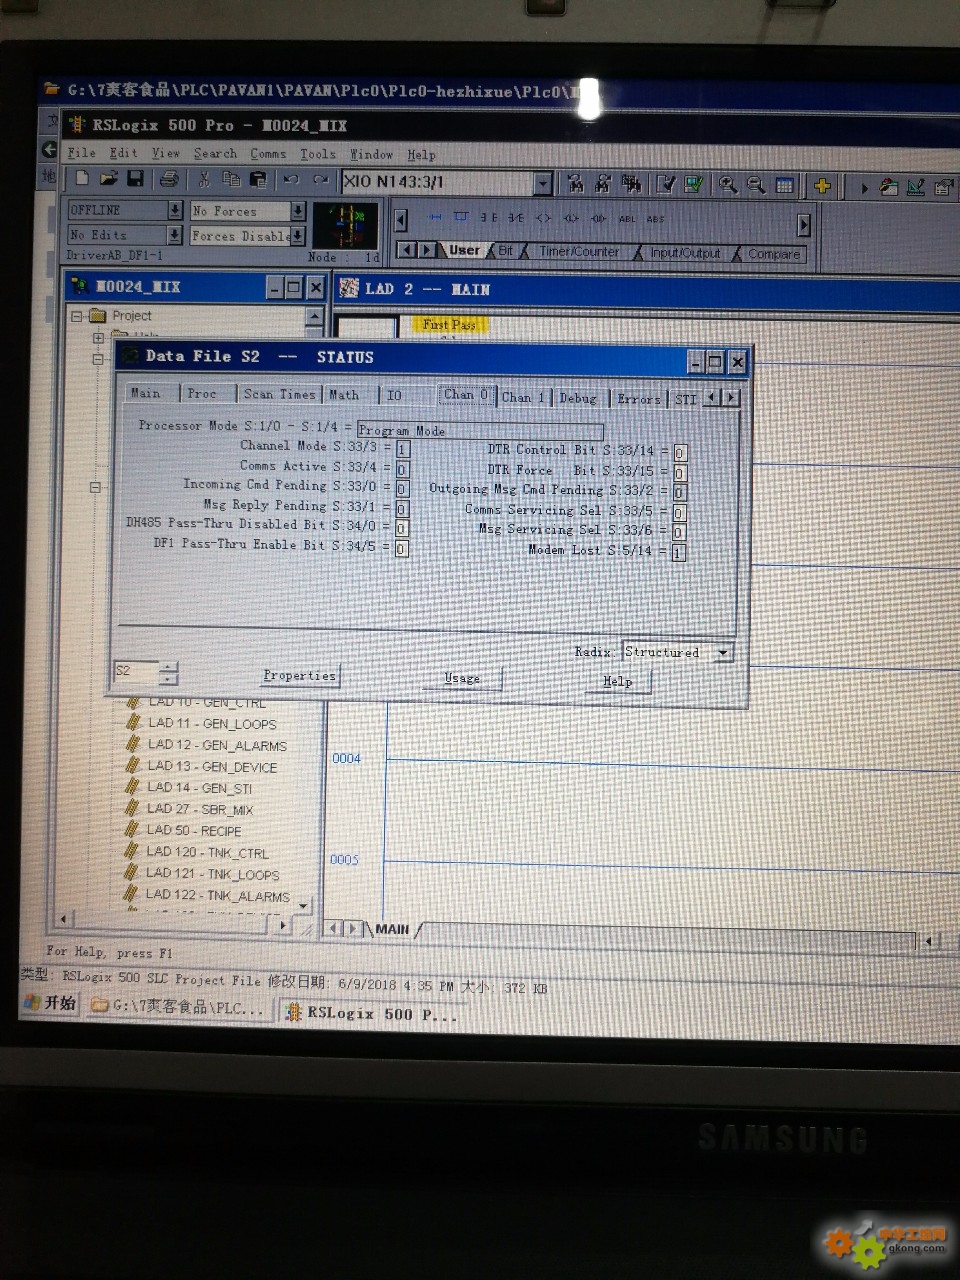
Task: Increment the S2 data file stepper
Action: point(168,666)
